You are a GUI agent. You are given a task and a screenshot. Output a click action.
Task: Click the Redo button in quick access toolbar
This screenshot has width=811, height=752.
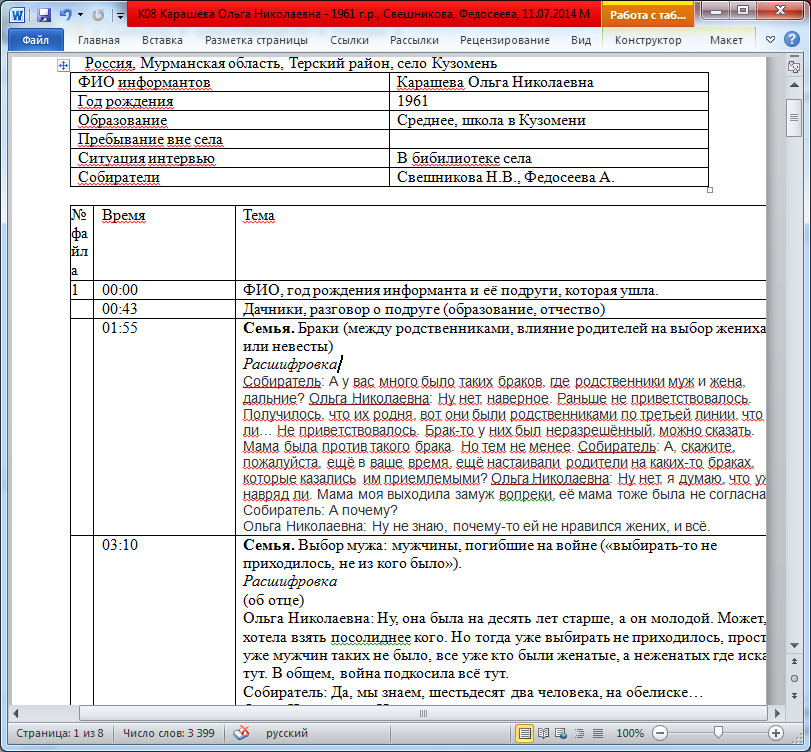click(98, 16)
